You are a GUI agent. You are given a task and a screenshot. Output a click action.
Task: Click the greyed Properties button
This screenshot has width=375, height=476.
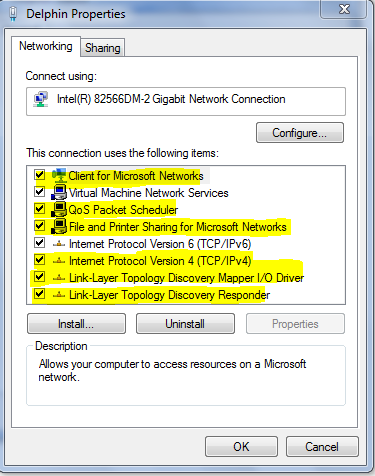[x=295, y=324]
